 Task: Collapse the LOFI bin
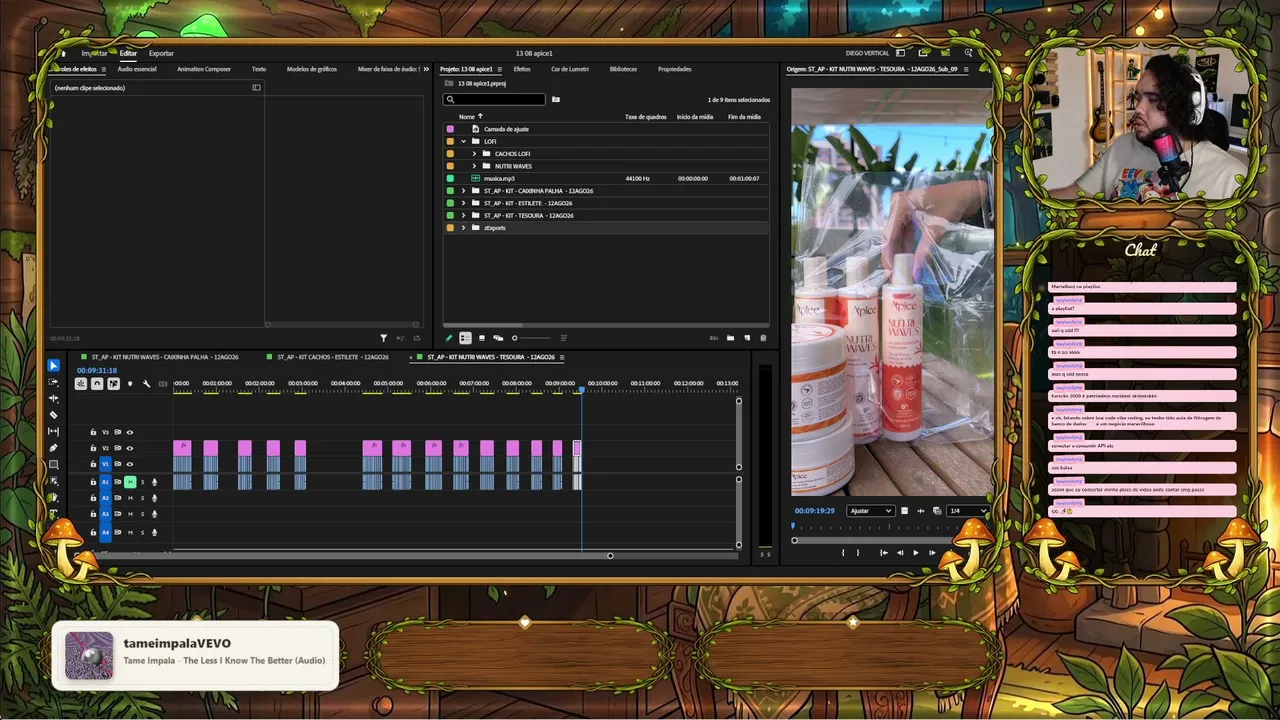[463, 141]
